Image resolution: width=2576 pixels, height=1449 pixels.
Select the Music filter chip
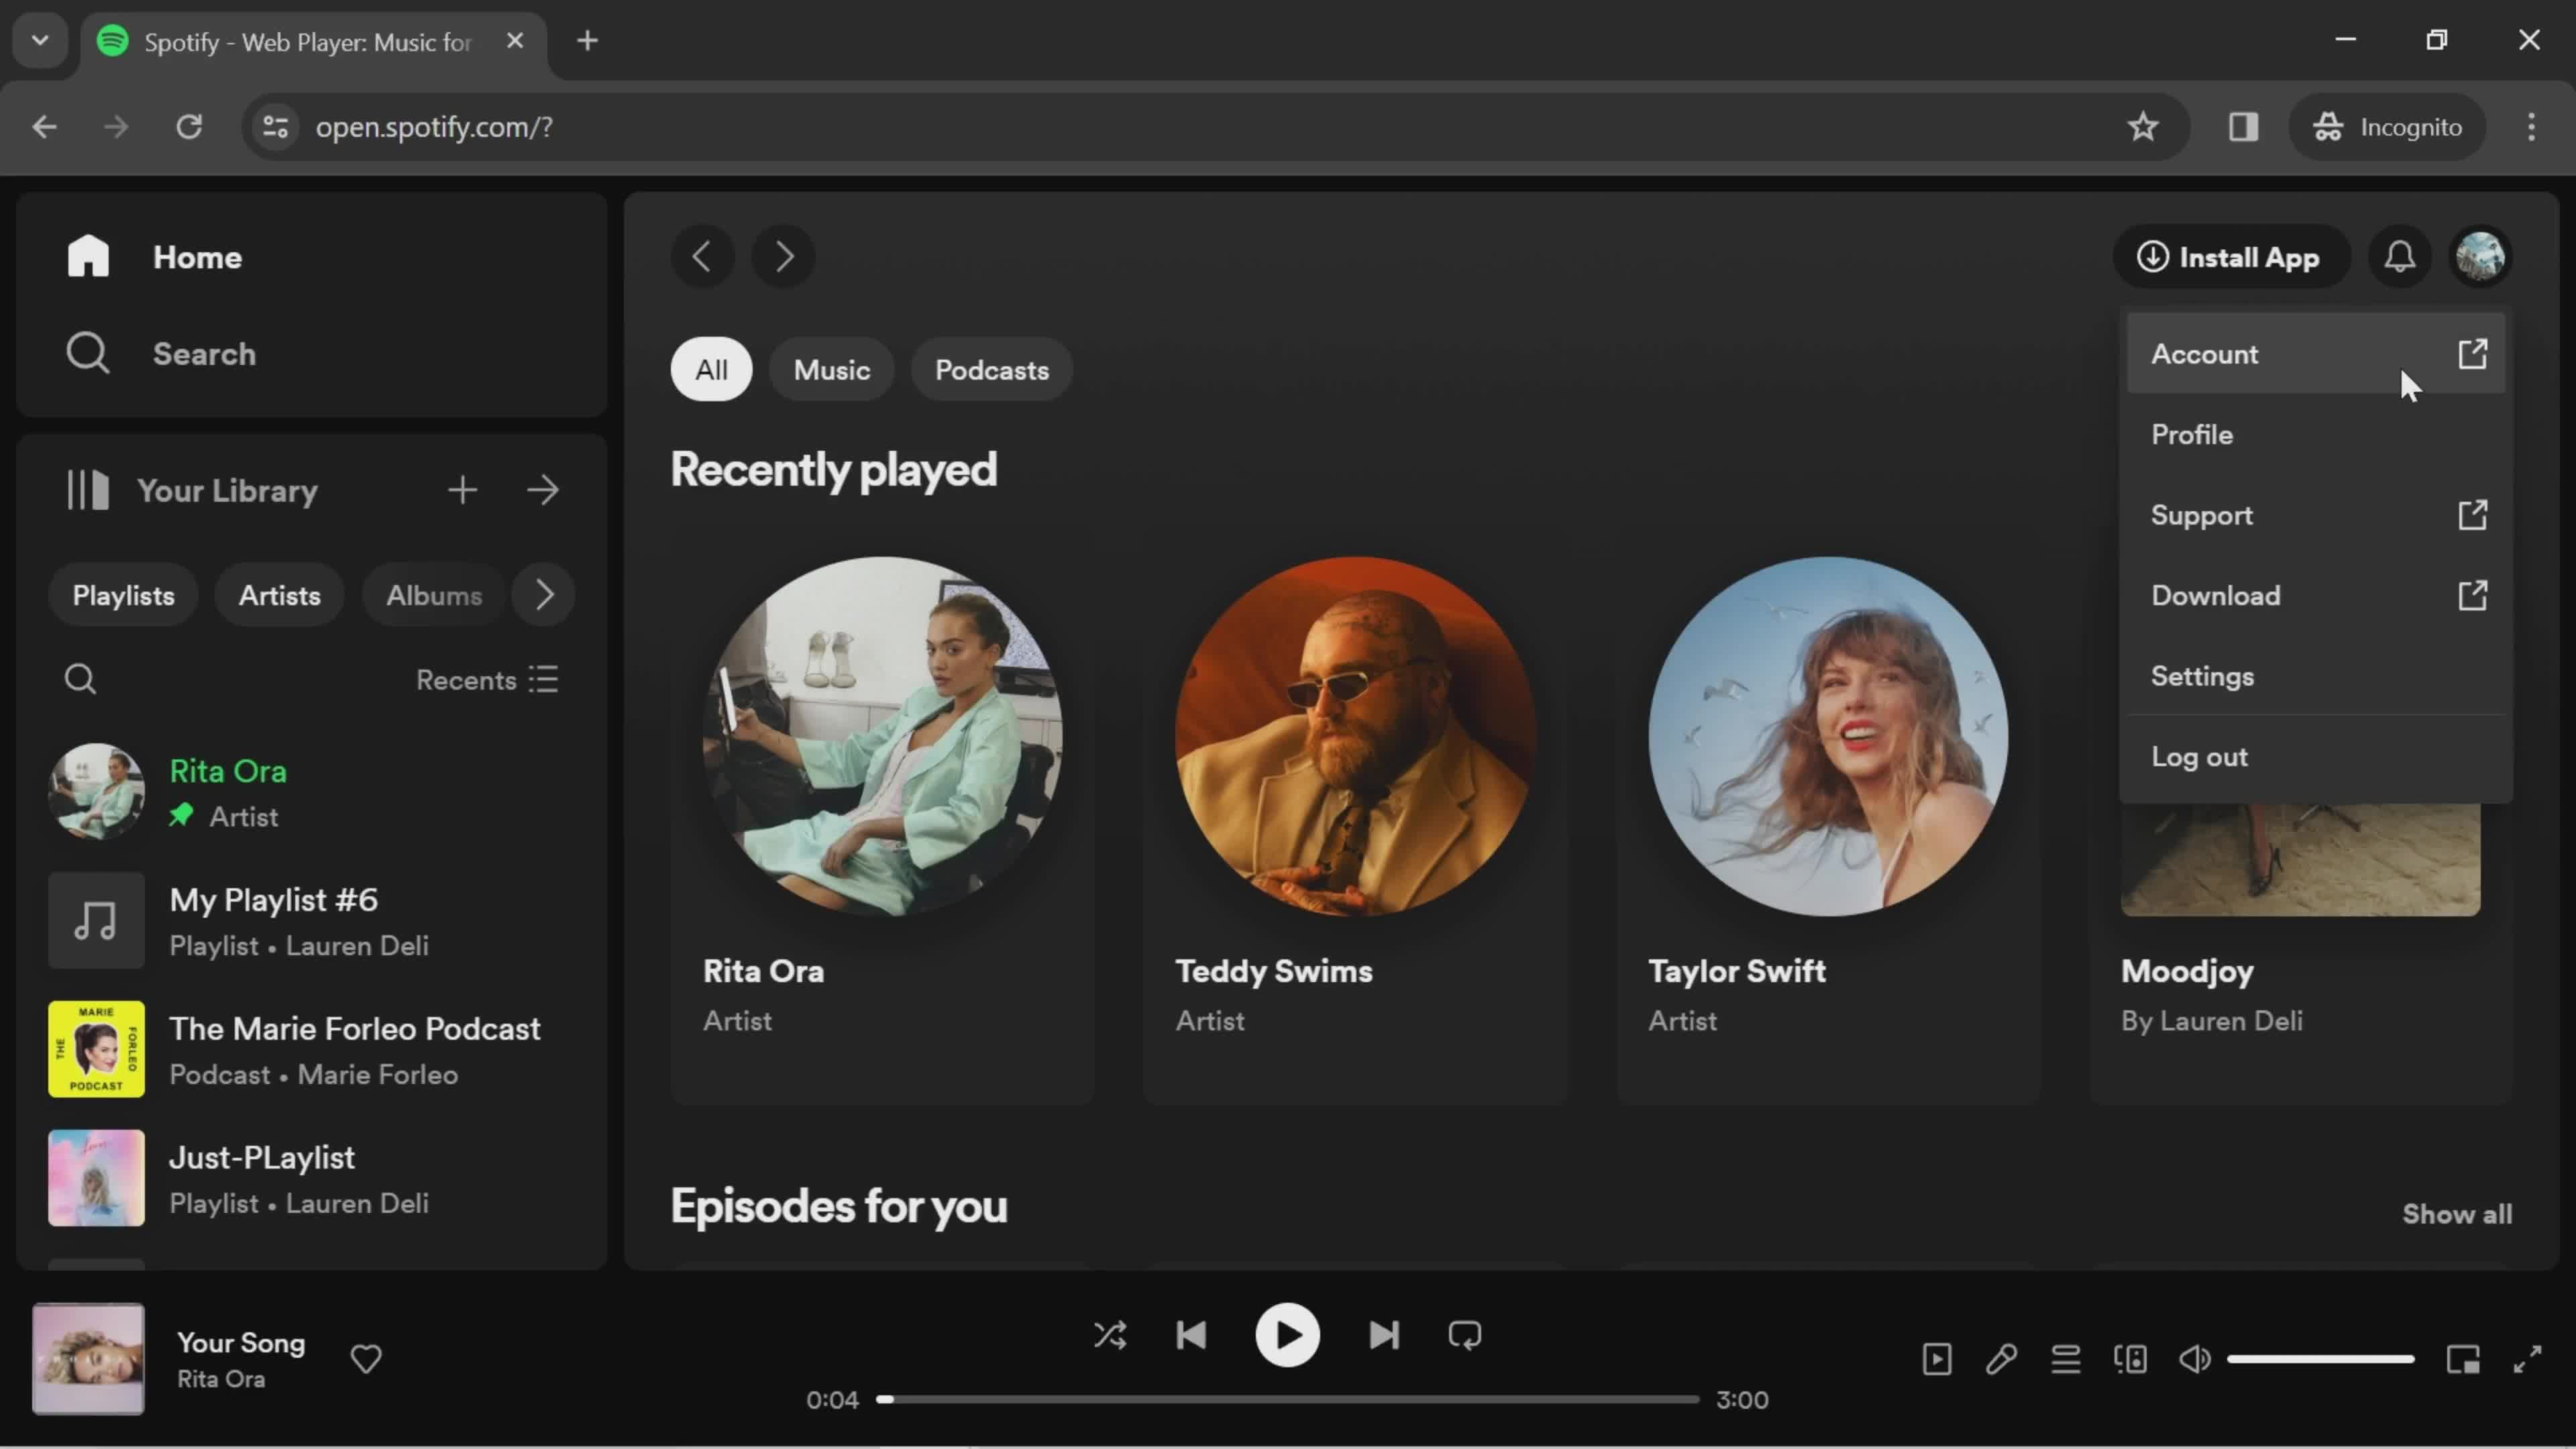click(x=831, y=370)
